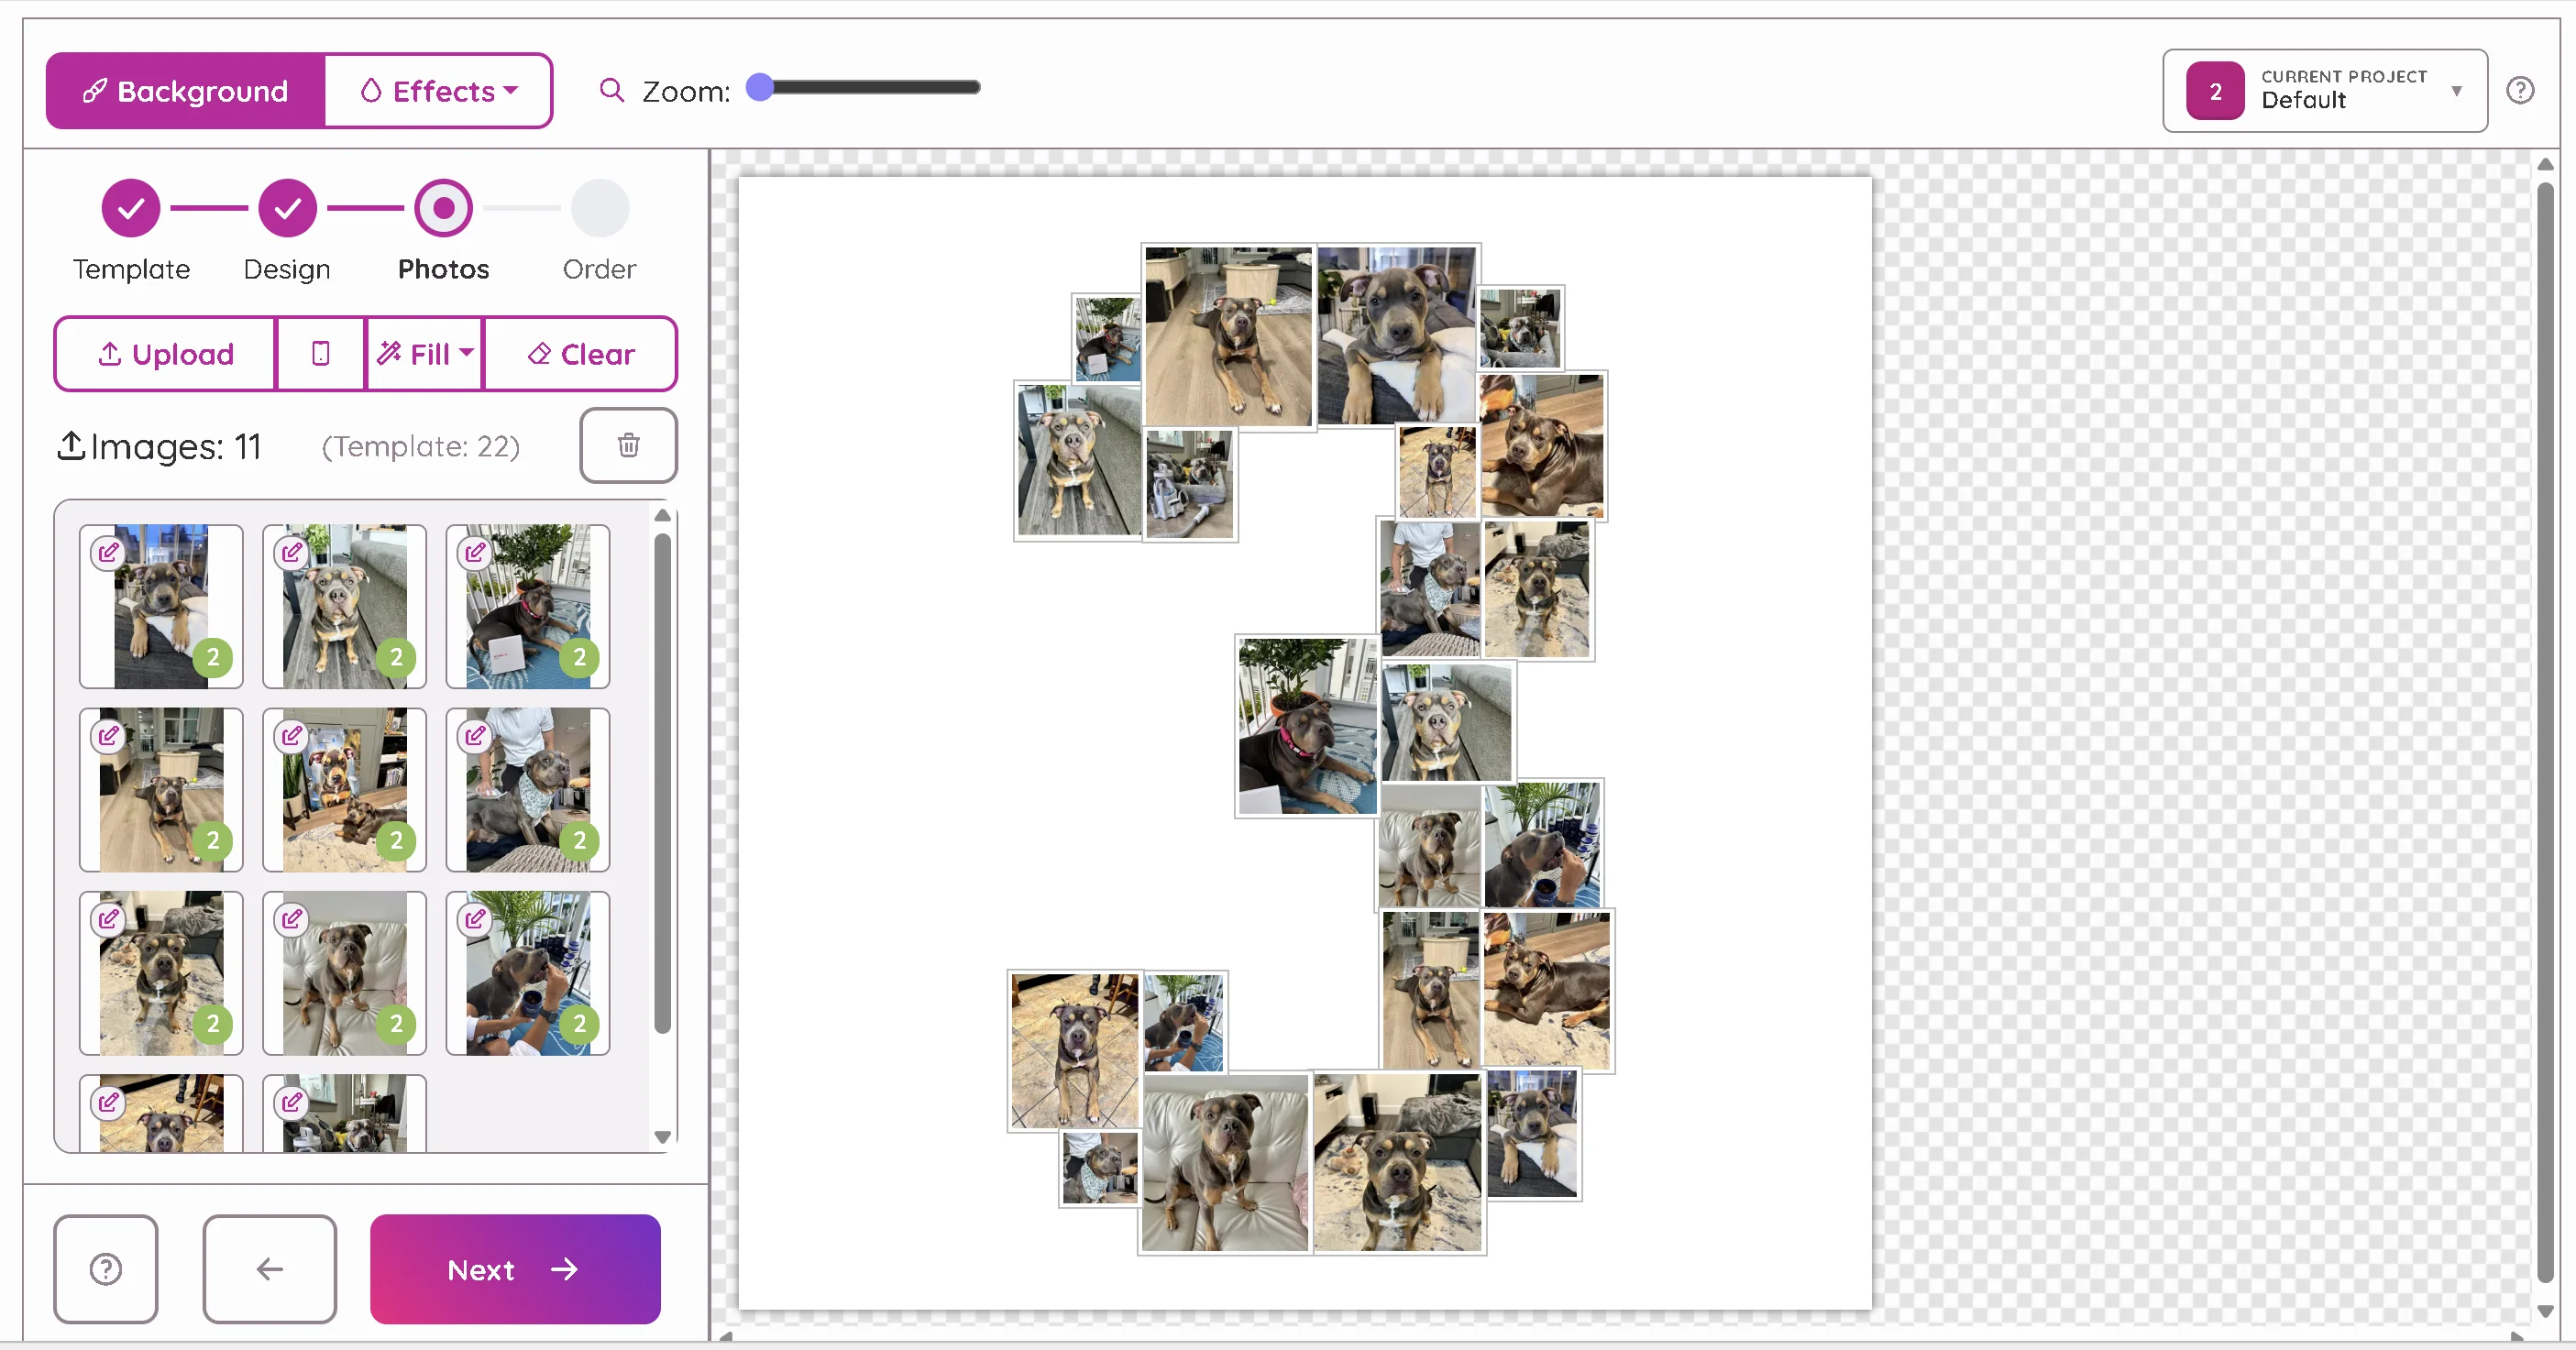Click the usage badge on balcony dog thumbnail
Screen dimensions: 2576x1350
[580, 657]
